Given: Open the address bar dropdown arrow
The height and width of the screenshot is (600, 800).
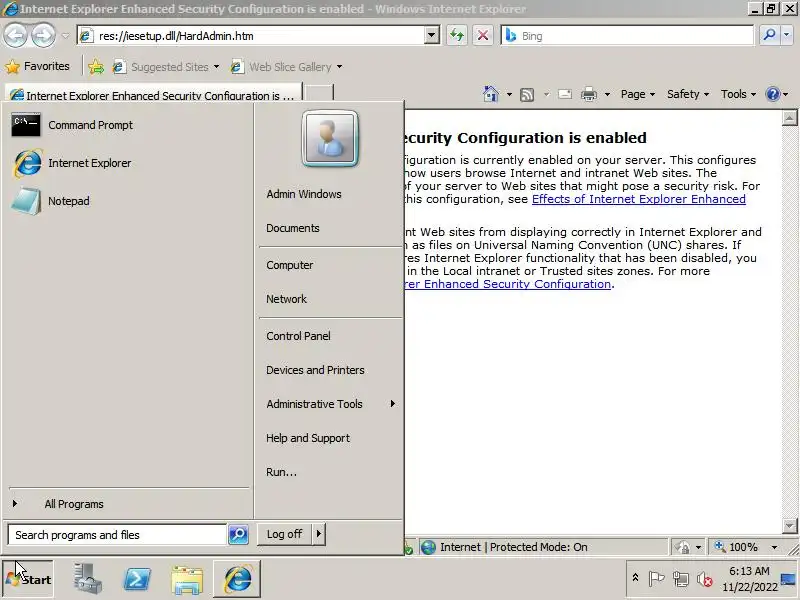Looking at the screenshot, I should pos(432,36).
